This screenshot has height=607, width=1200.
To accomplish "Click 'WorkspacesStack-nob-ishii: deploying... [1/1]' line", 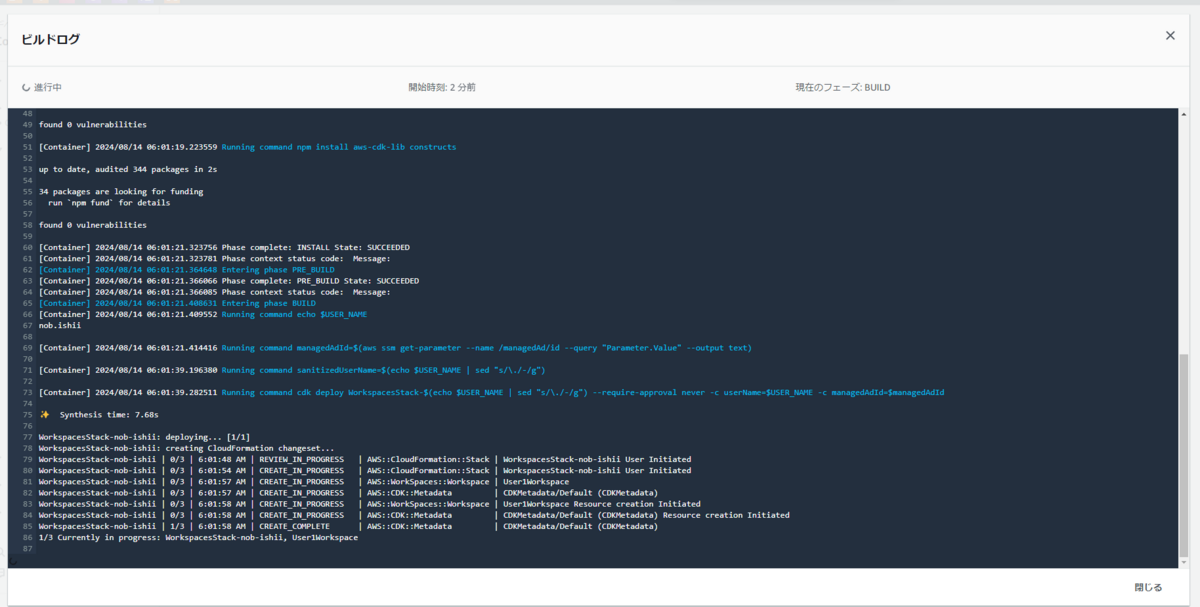I will click(x=144, y=437).
